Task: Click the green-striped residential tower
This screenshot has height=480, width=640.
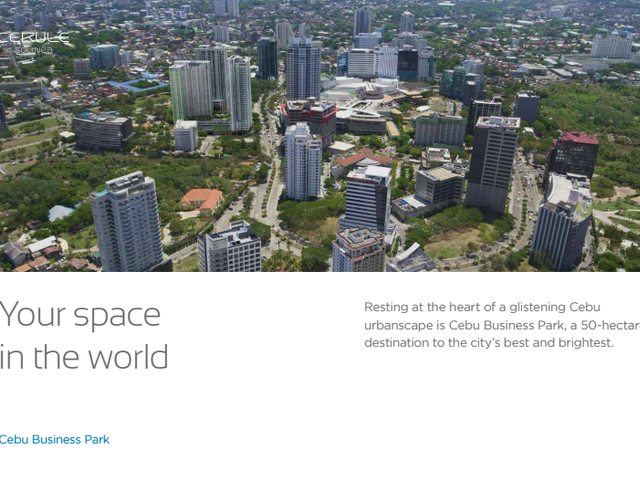Action: (x=190, y=91)
